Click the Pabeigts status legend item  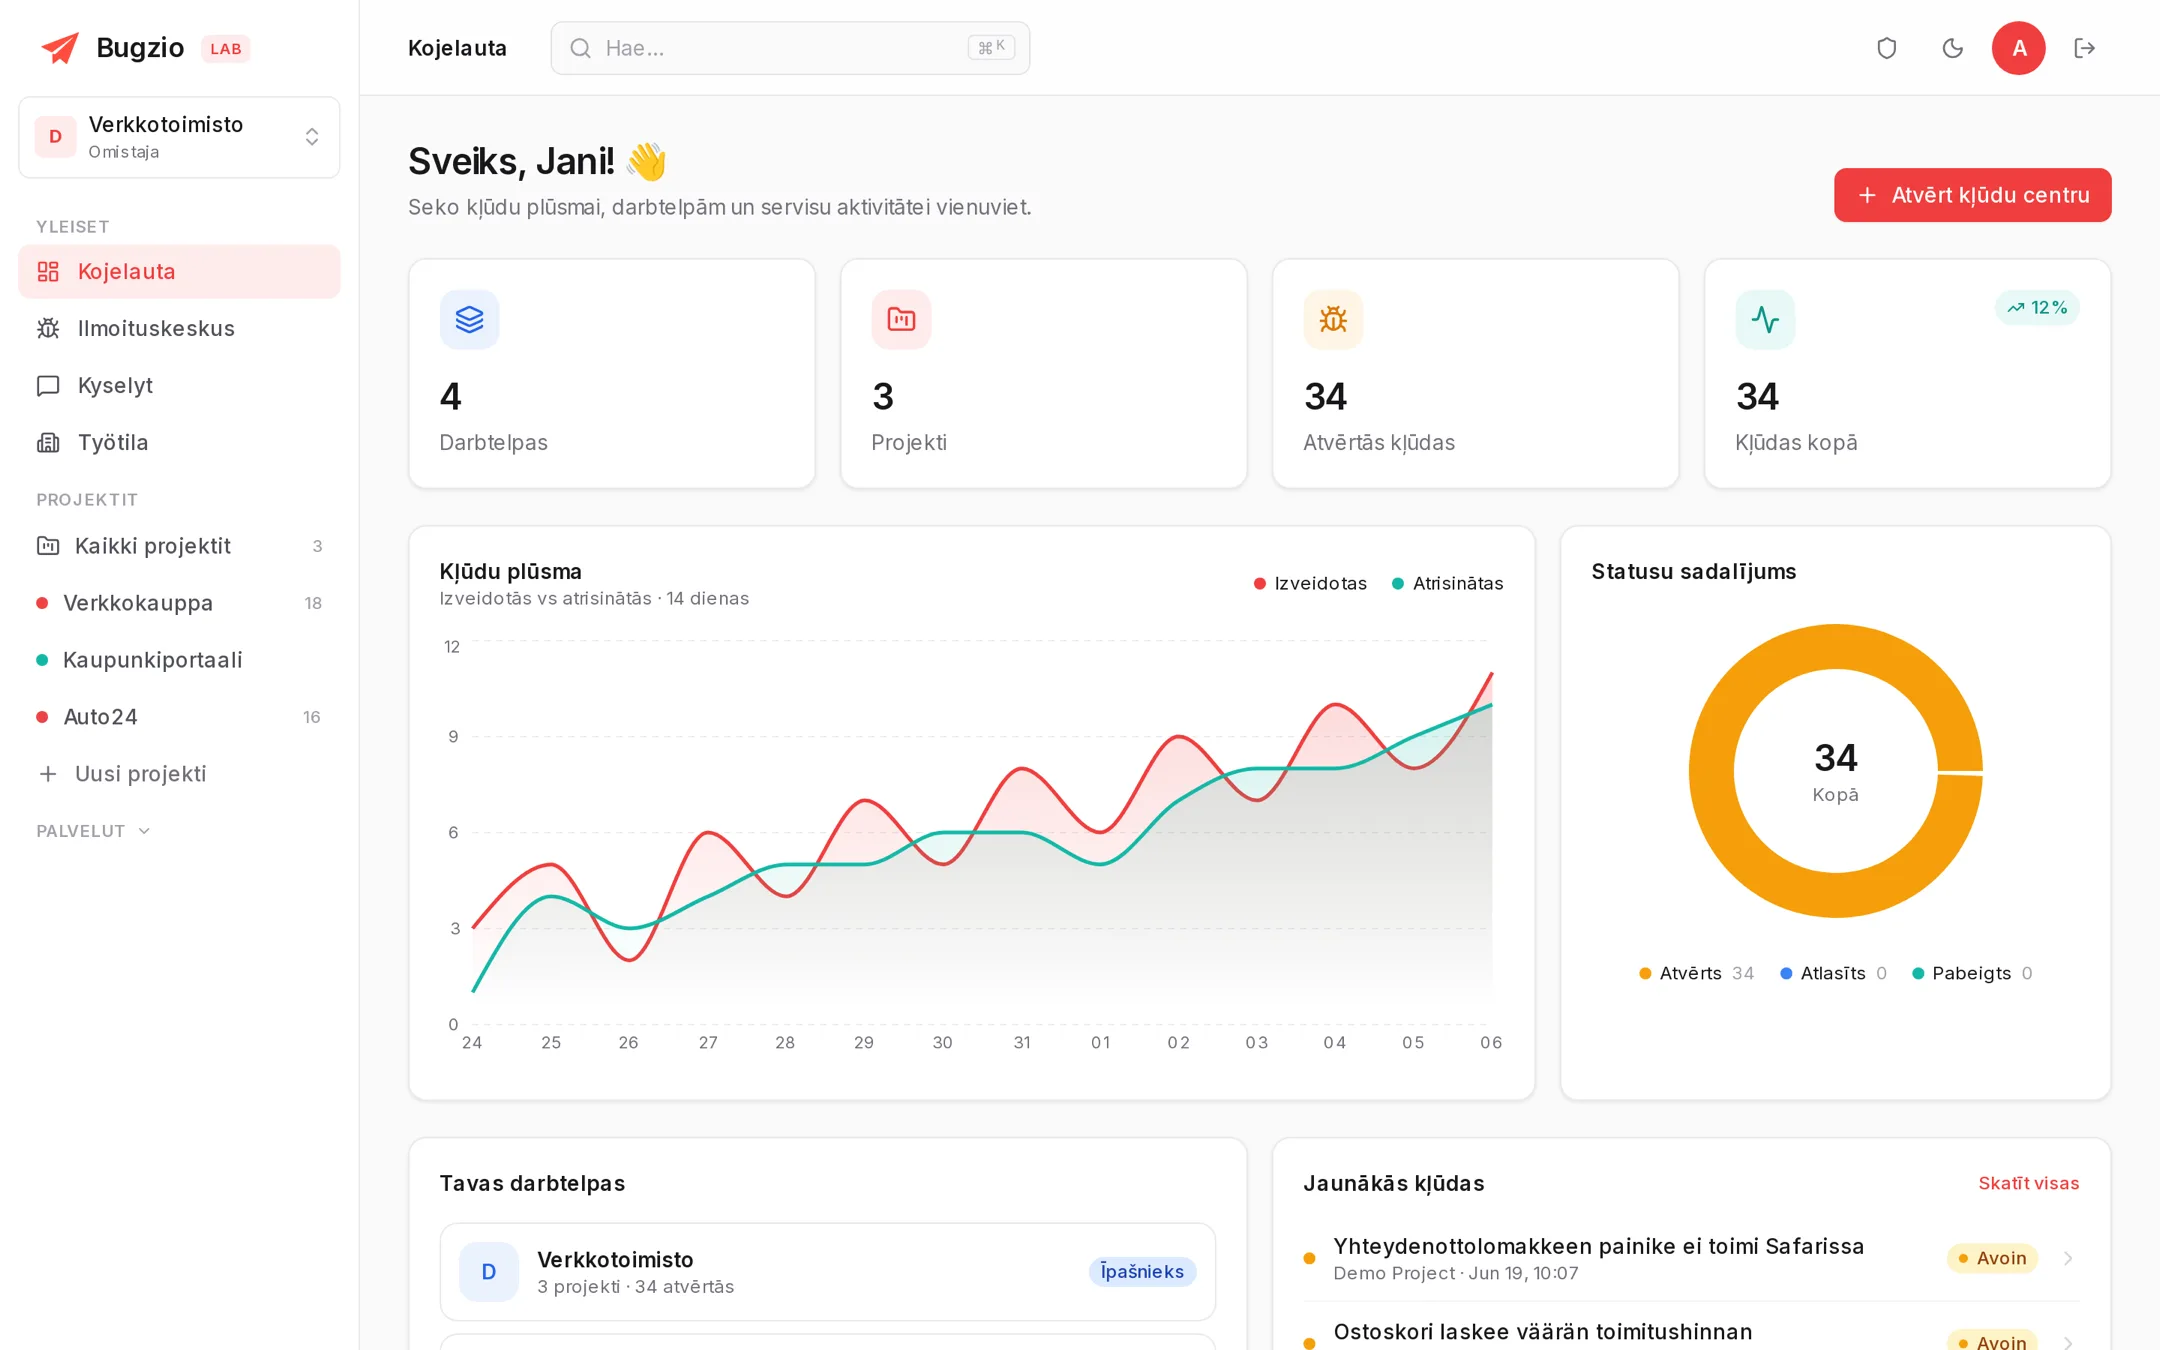(1972, 973)
